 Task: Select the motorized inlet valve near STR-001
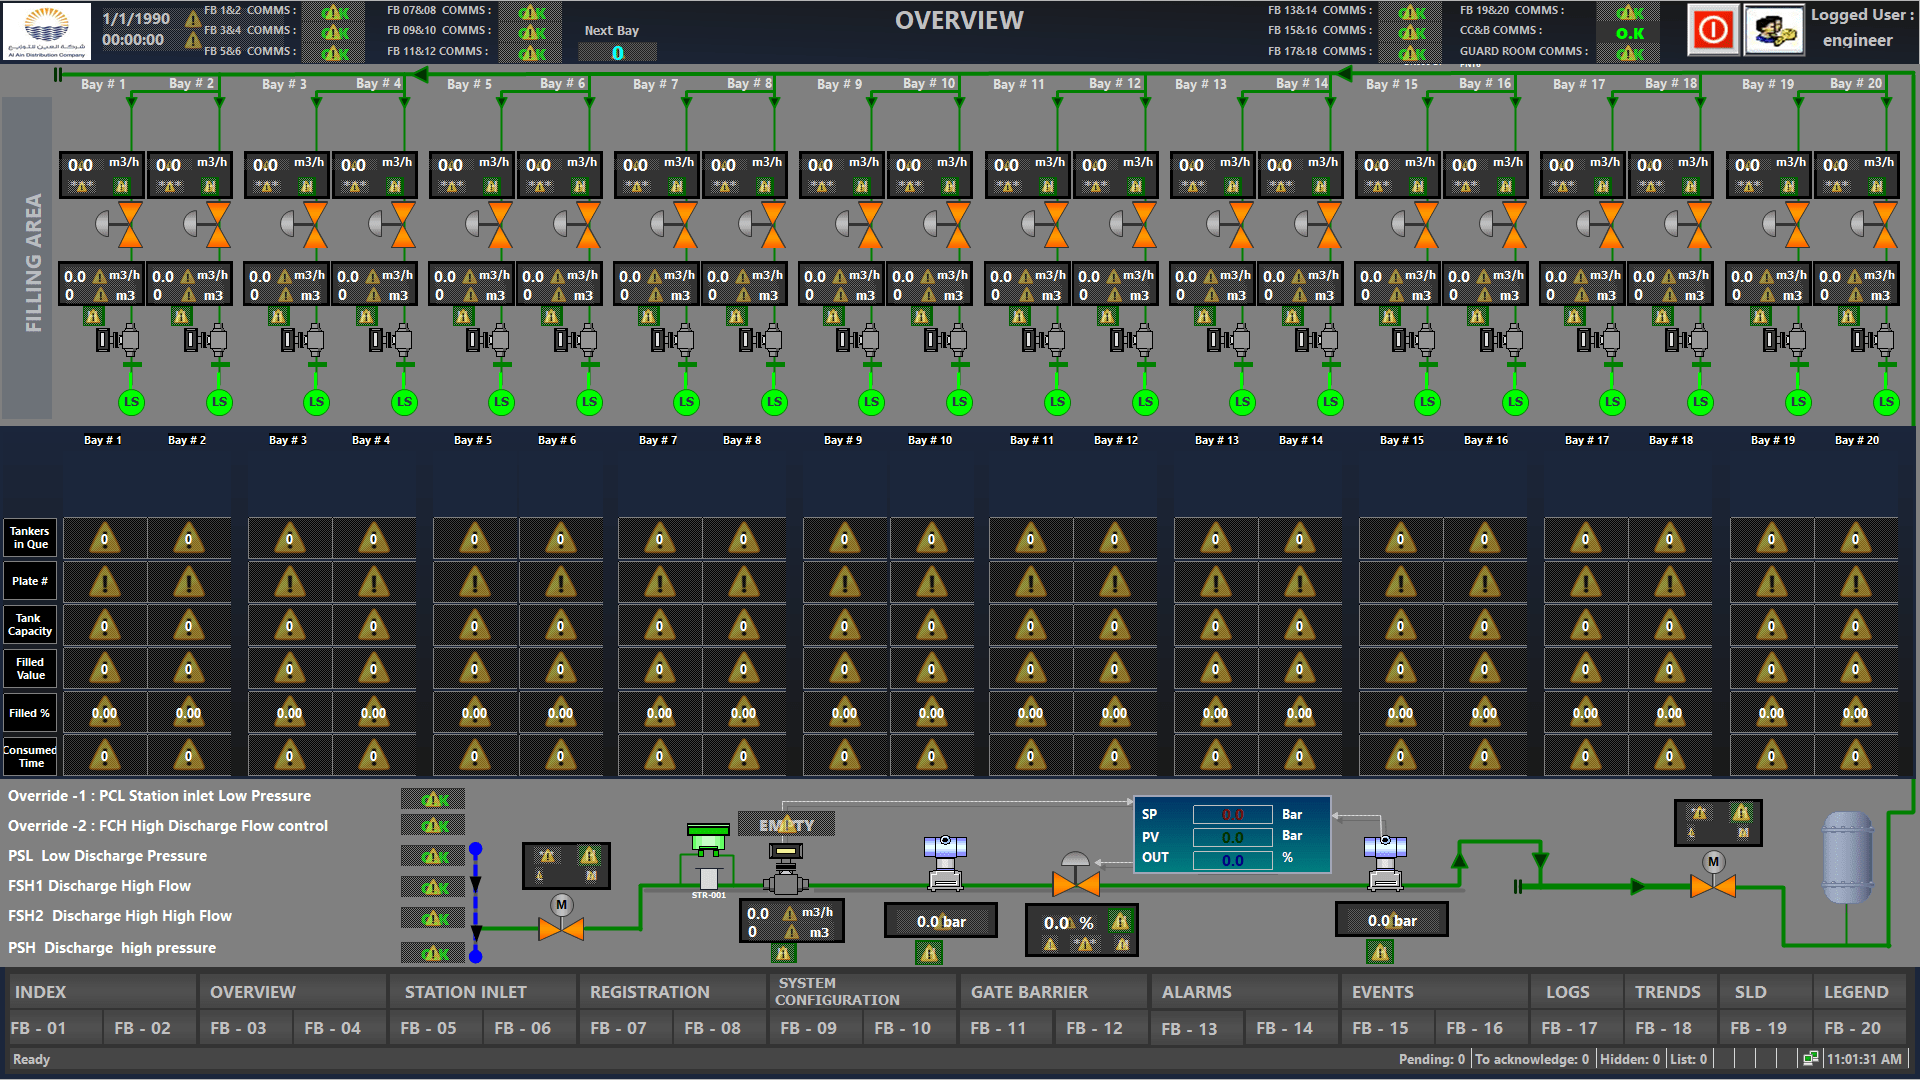point(561,928)
